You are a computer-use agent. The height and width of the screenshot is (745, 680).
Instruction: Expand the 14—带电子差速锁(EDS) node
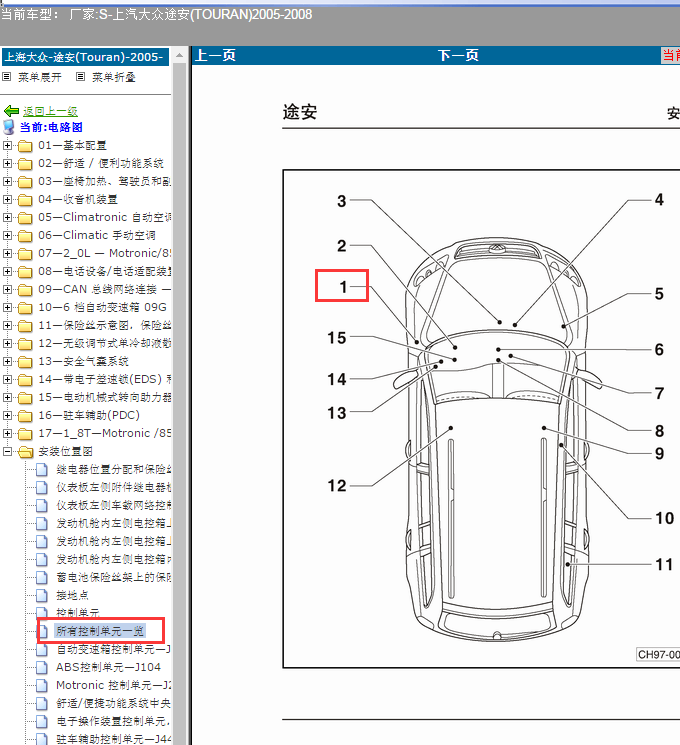point(7,380)
